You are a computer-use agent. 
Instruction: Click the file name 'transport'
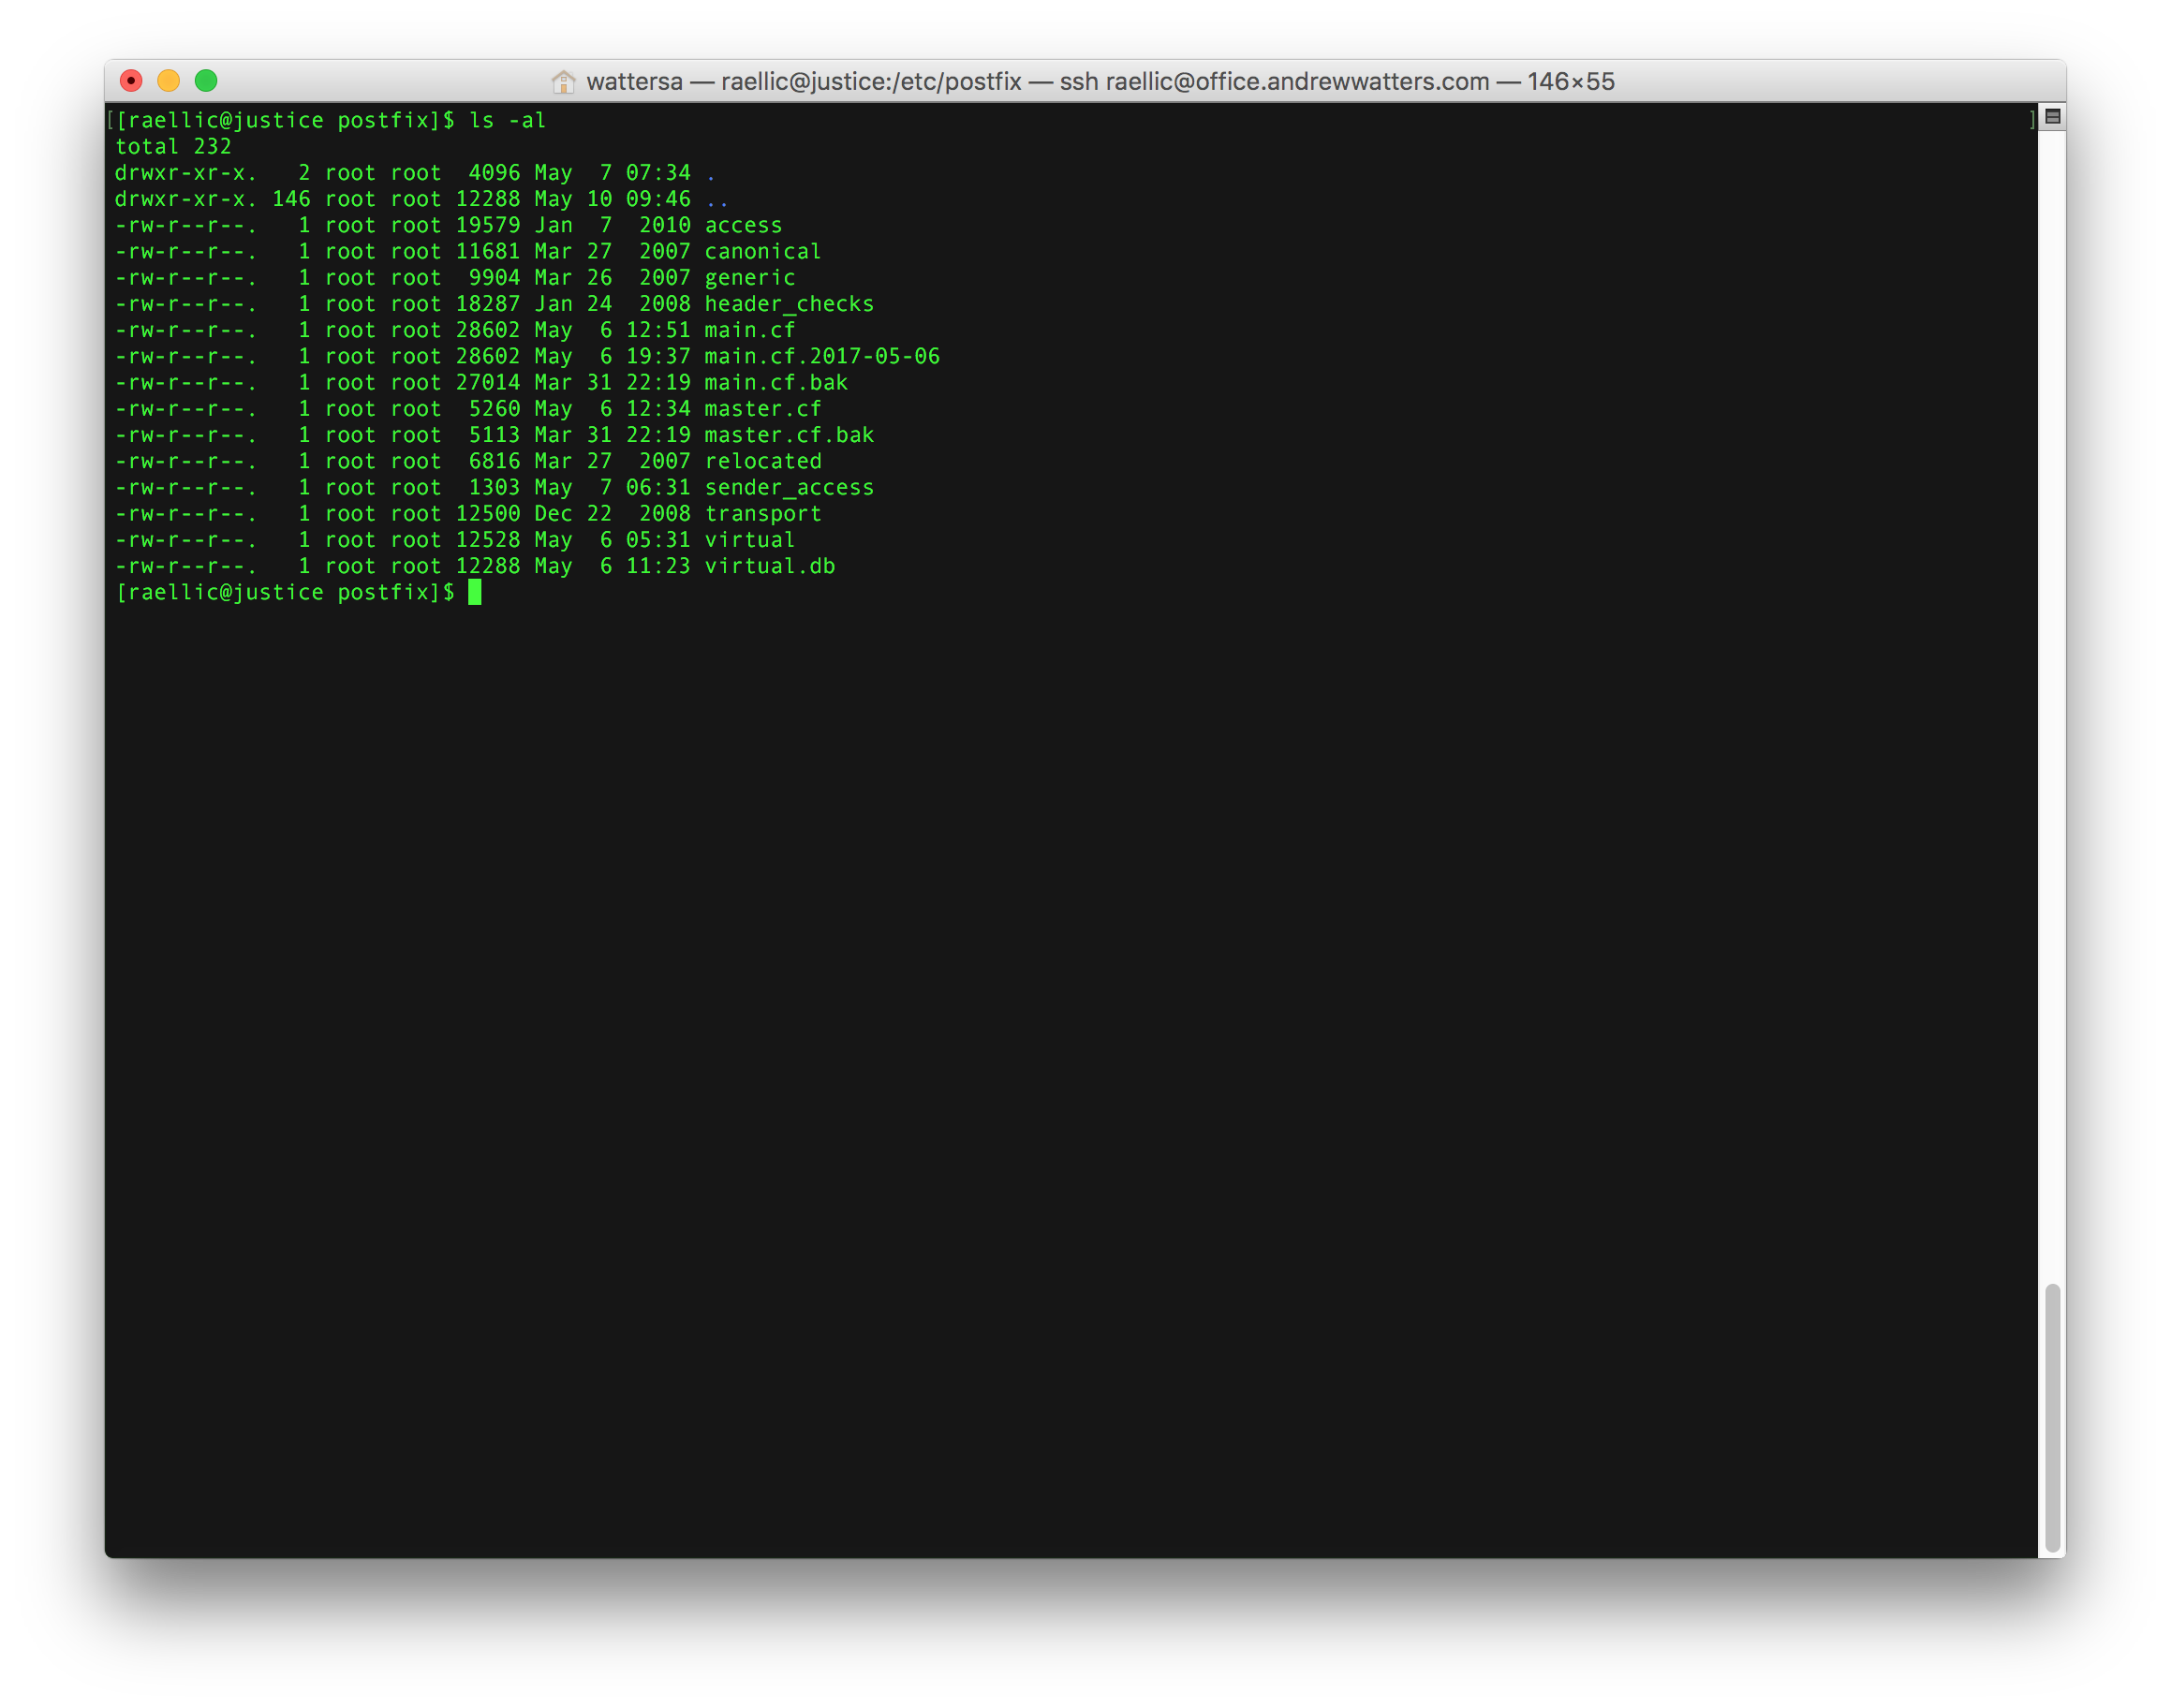(x=763, y=514)
